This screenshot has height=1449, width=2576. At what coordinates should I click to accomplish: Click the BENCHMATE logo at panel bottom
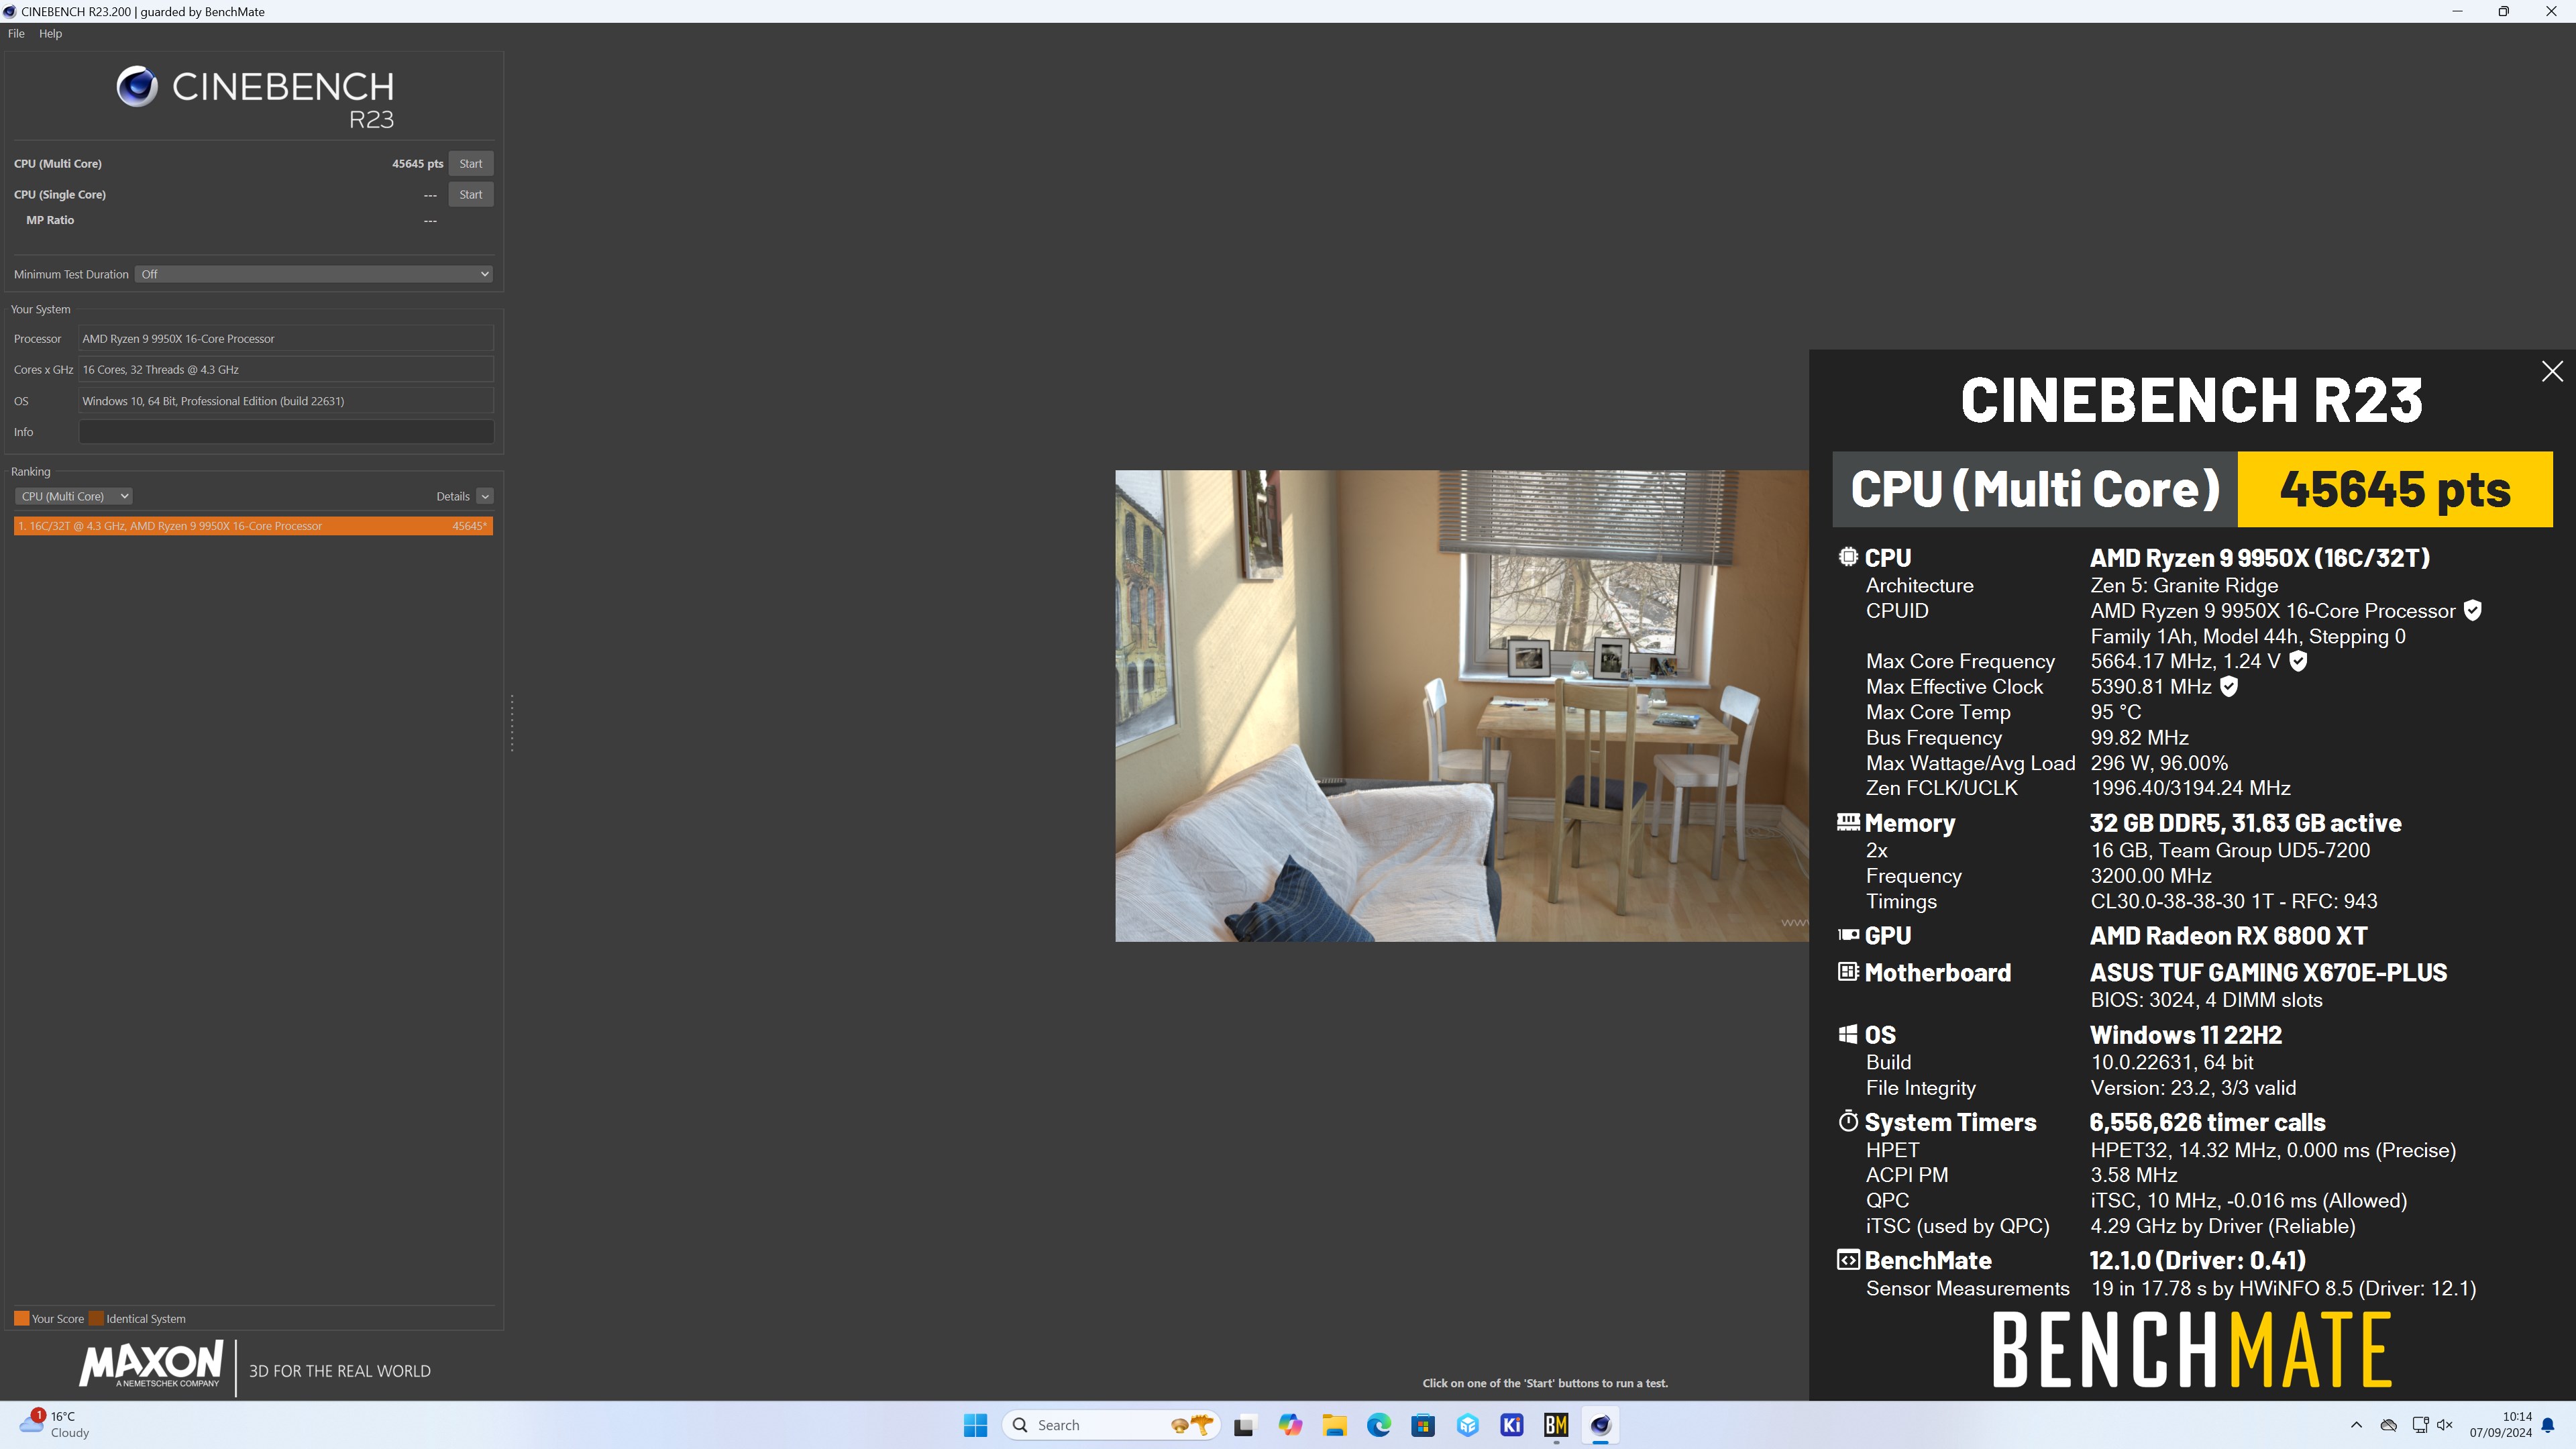pos(2192,1350)
